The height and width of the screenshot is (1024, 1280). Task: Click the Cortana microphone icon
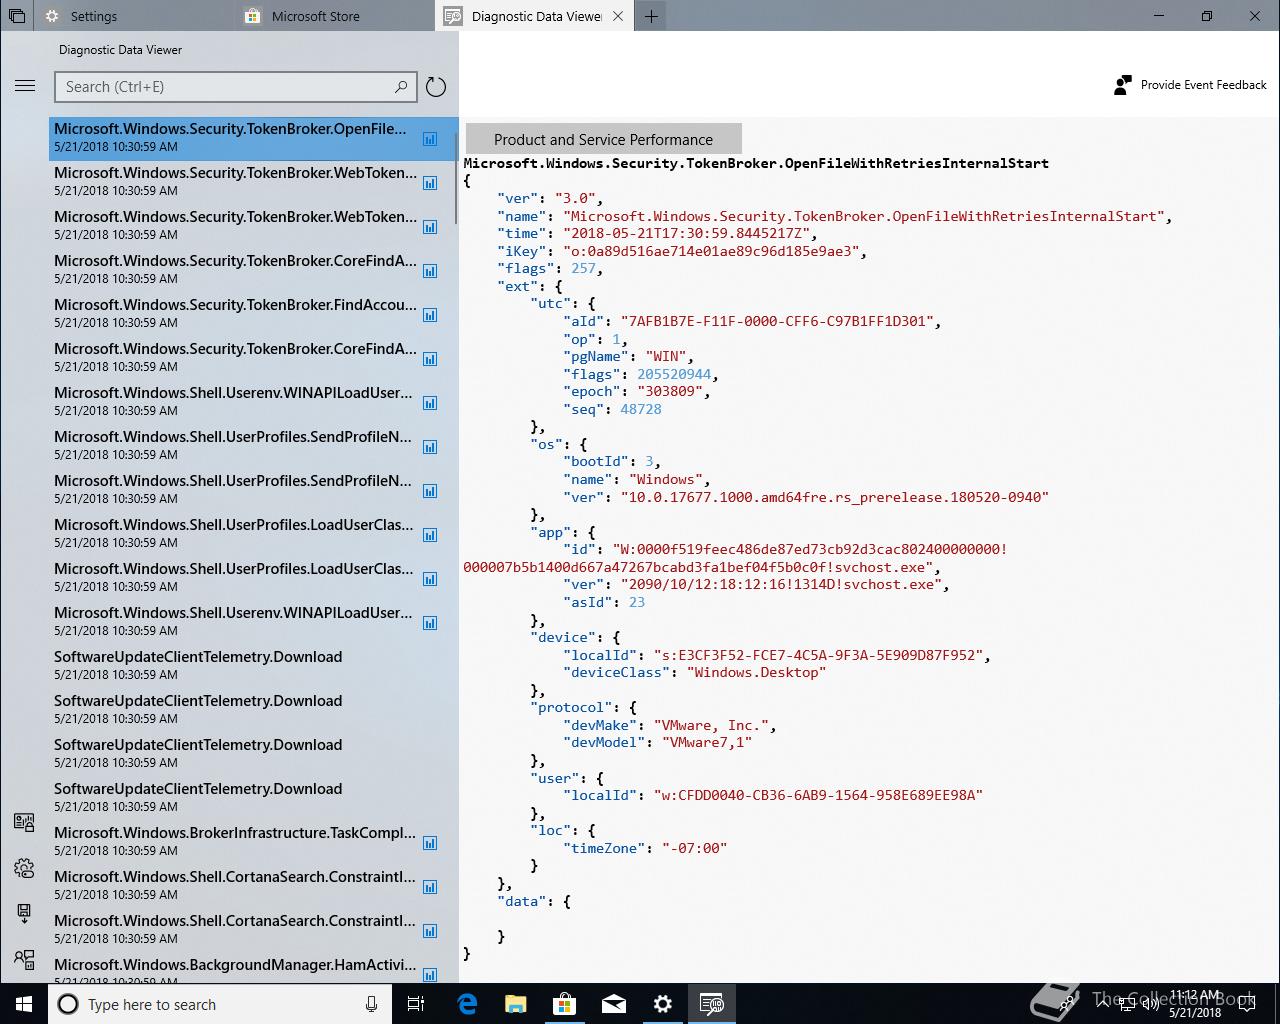point(371,1004)
